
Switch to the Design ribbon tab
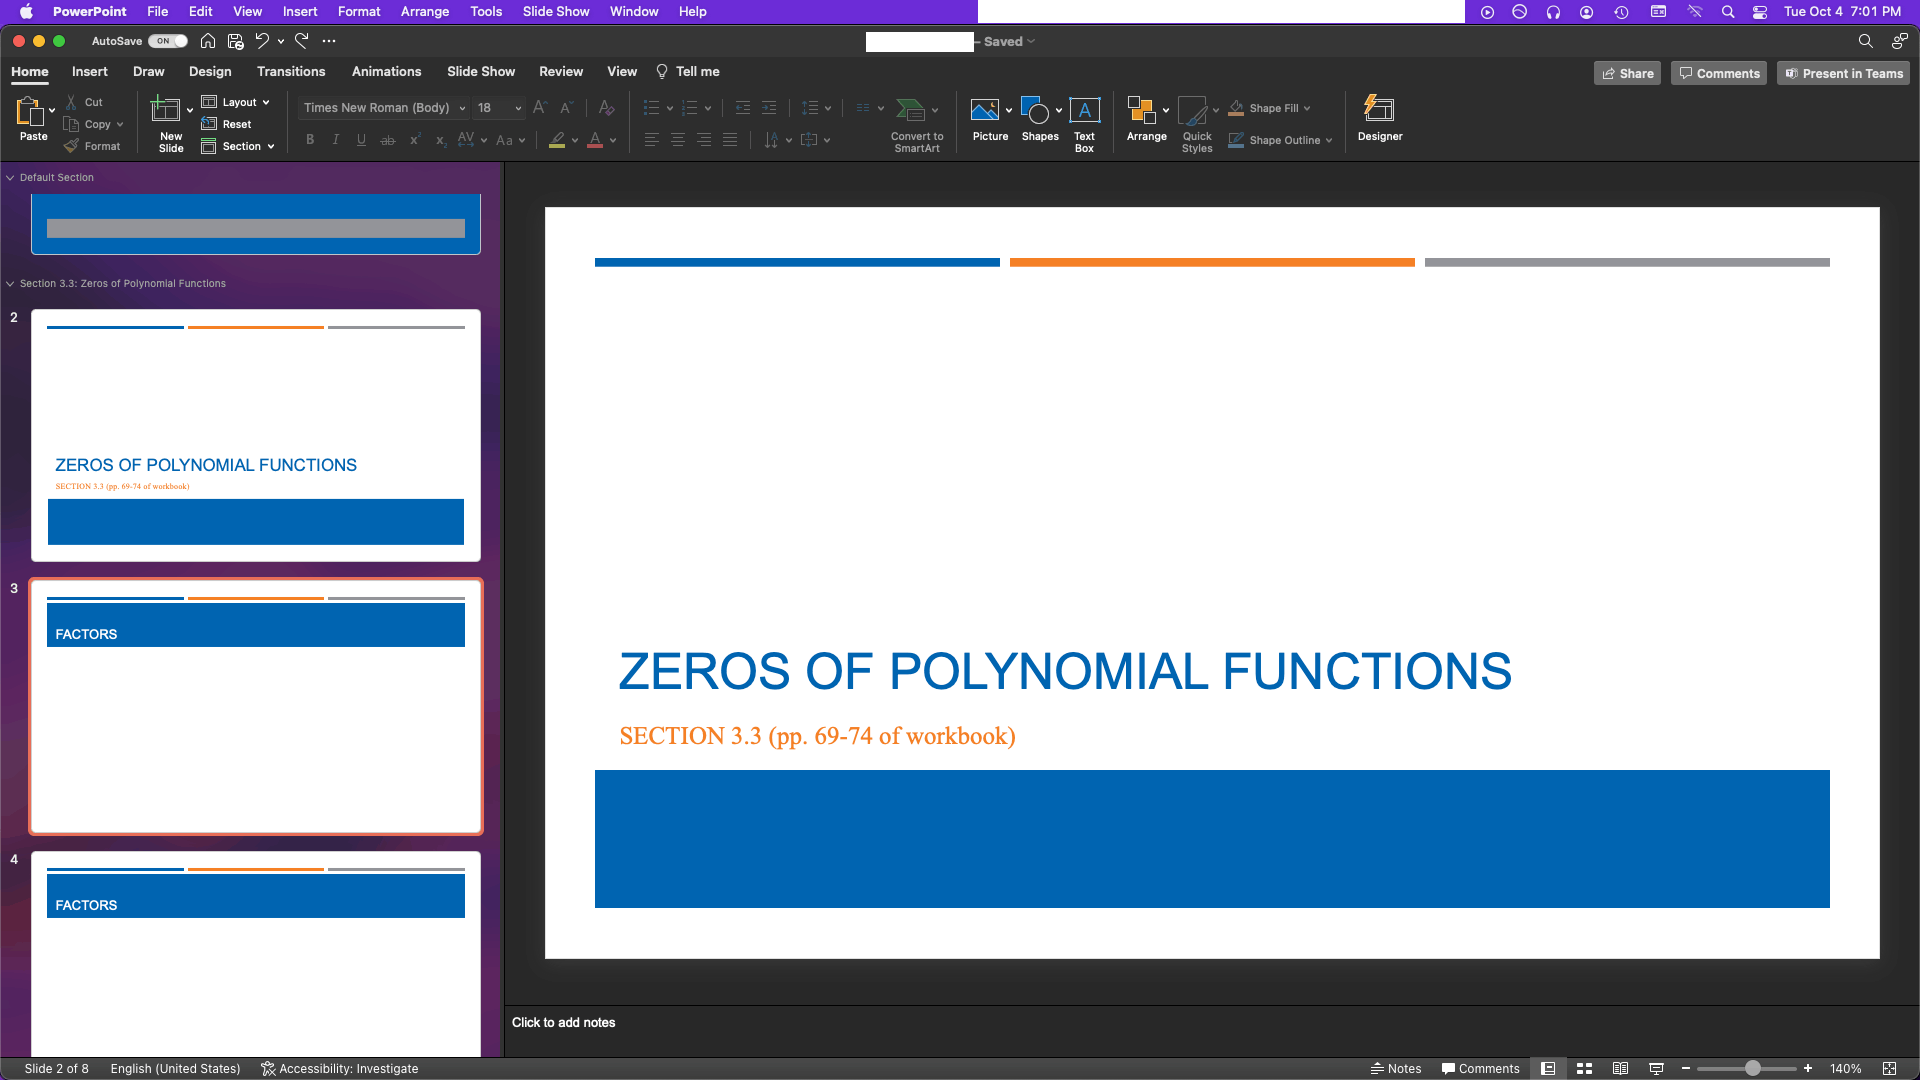[x=210, y=71]
